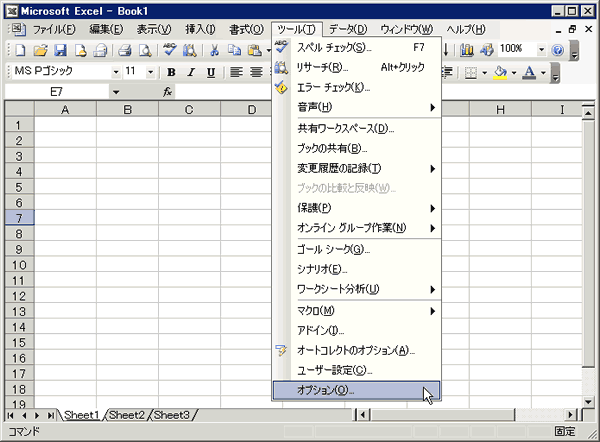Click the Research toolbar icon
The image size is (600, 442).
click(189, 50)
